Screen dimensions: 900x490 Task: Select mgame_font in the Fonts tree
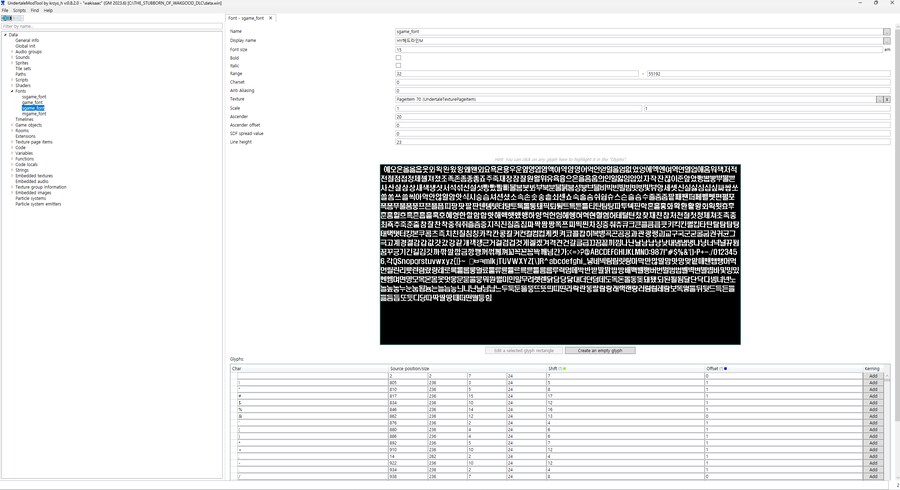coord(34,114)
